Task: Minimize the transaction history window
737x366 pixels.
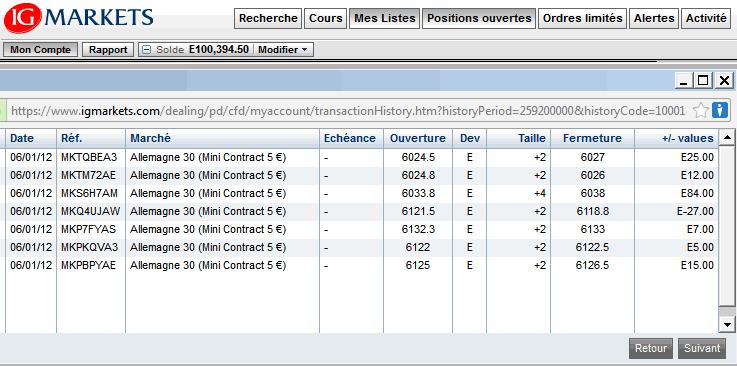Action: 683,81
